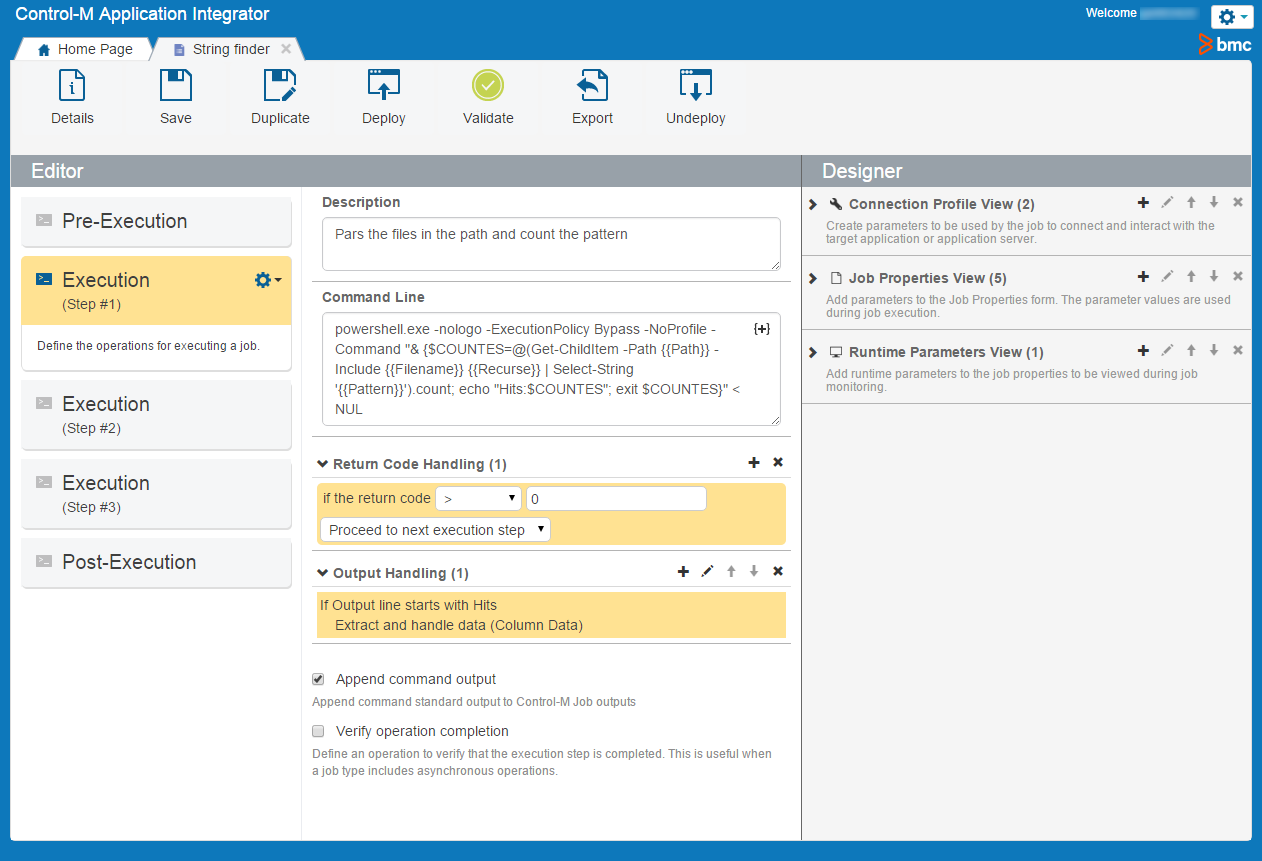Select the 'If Output line starts with Hits' rule
Viewport: 1262px width, 861px height.
[x=408, y=605]
